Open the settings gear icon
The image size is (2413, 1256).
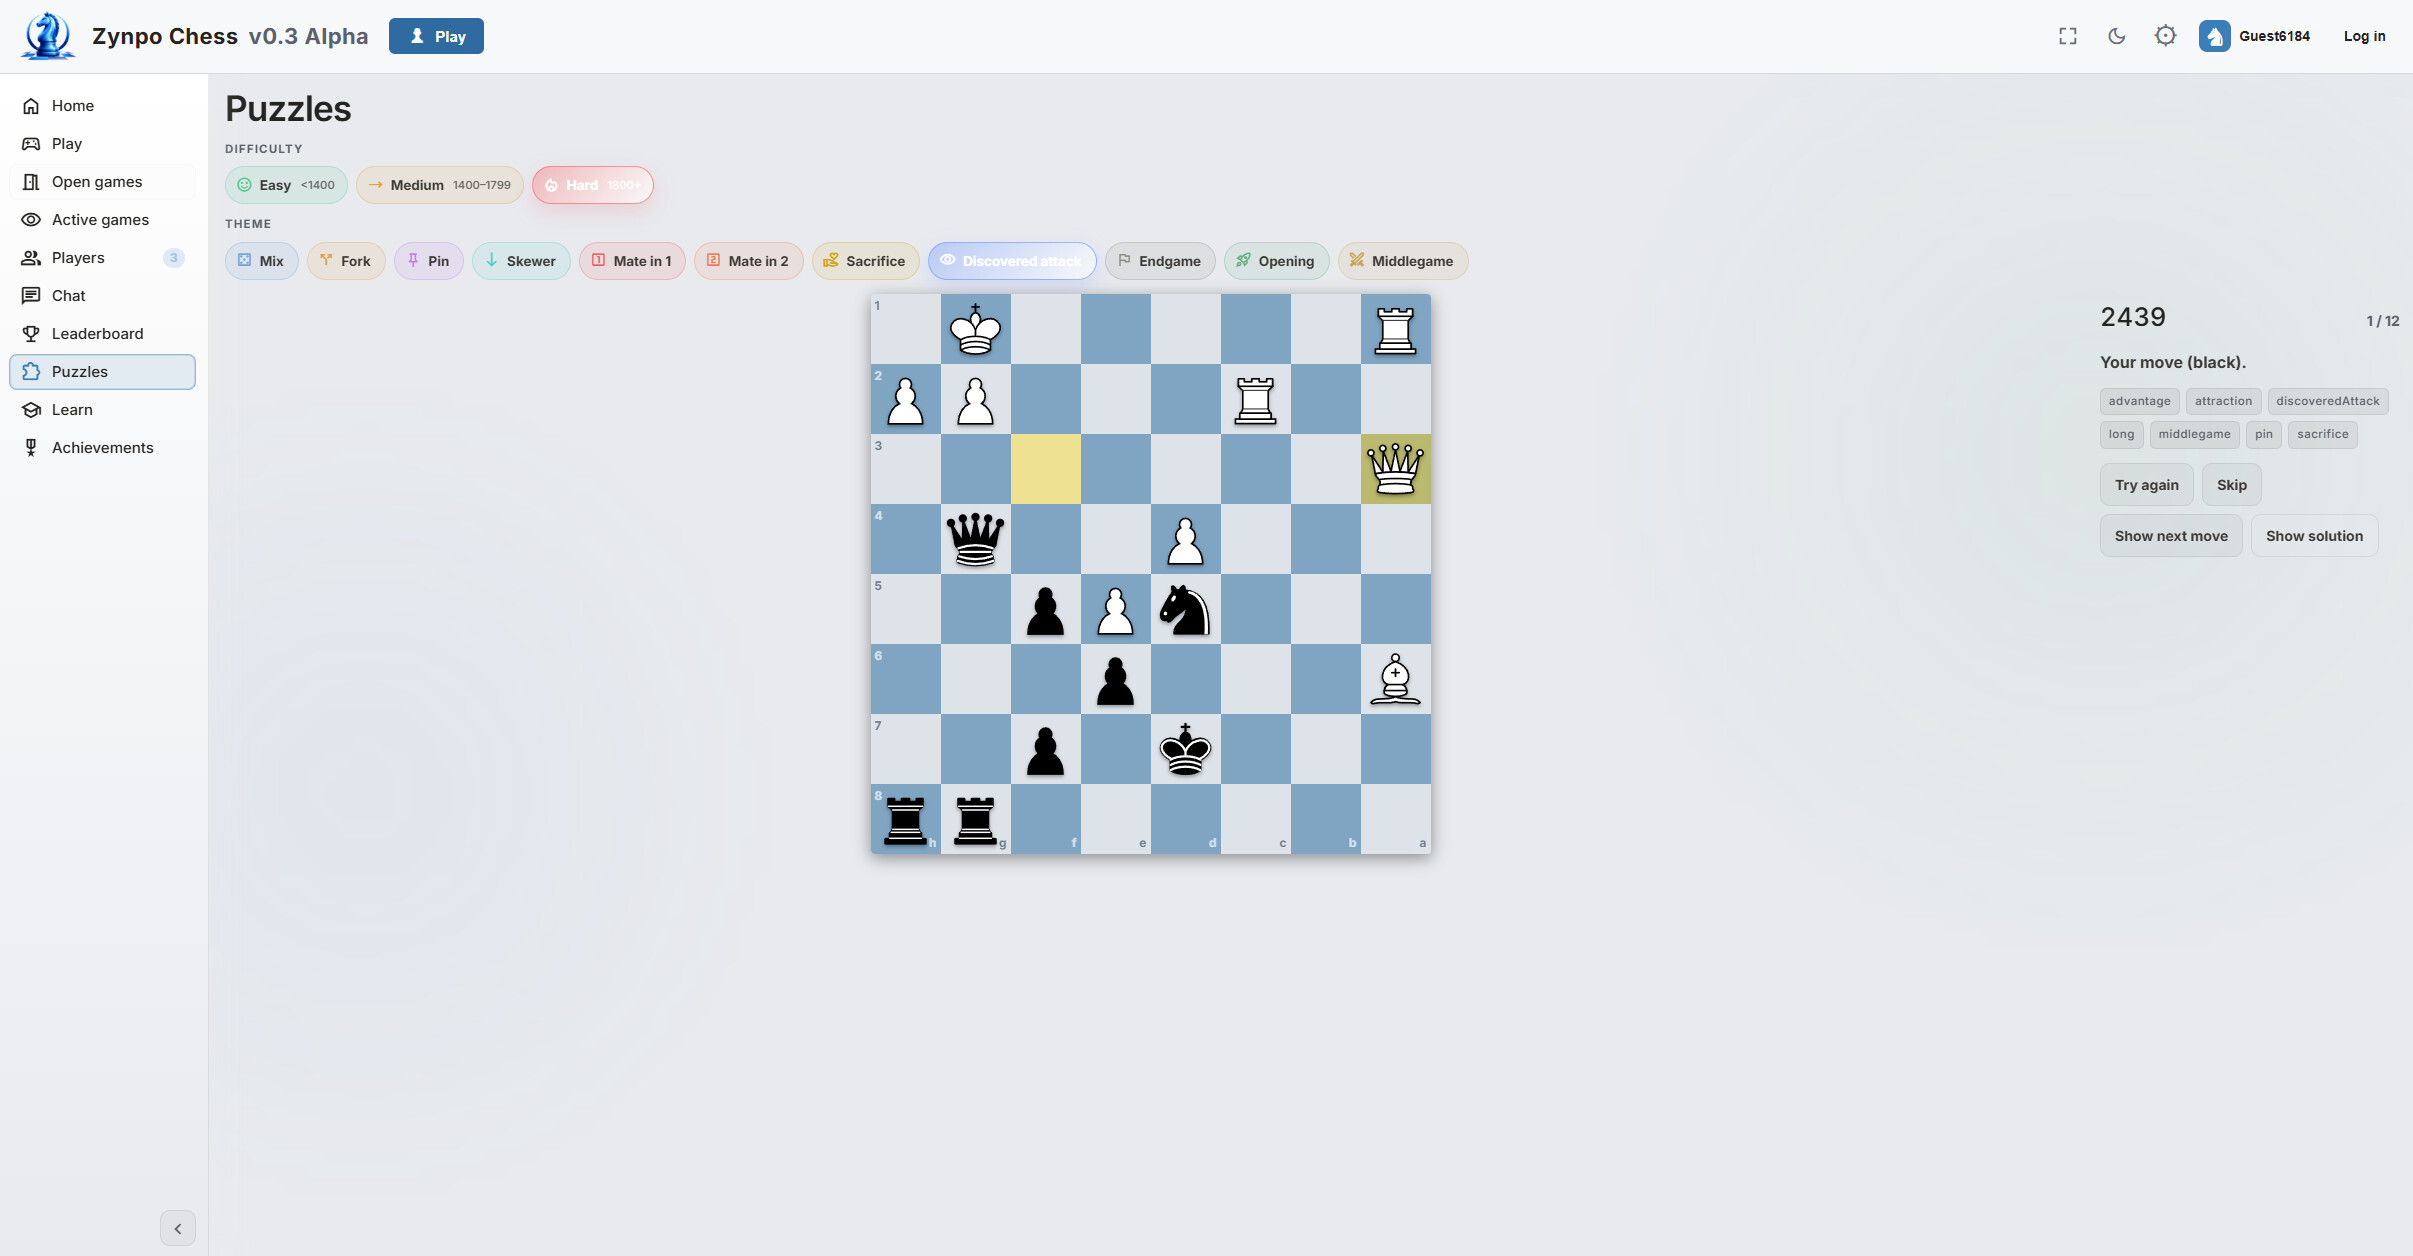[2165, 36]
